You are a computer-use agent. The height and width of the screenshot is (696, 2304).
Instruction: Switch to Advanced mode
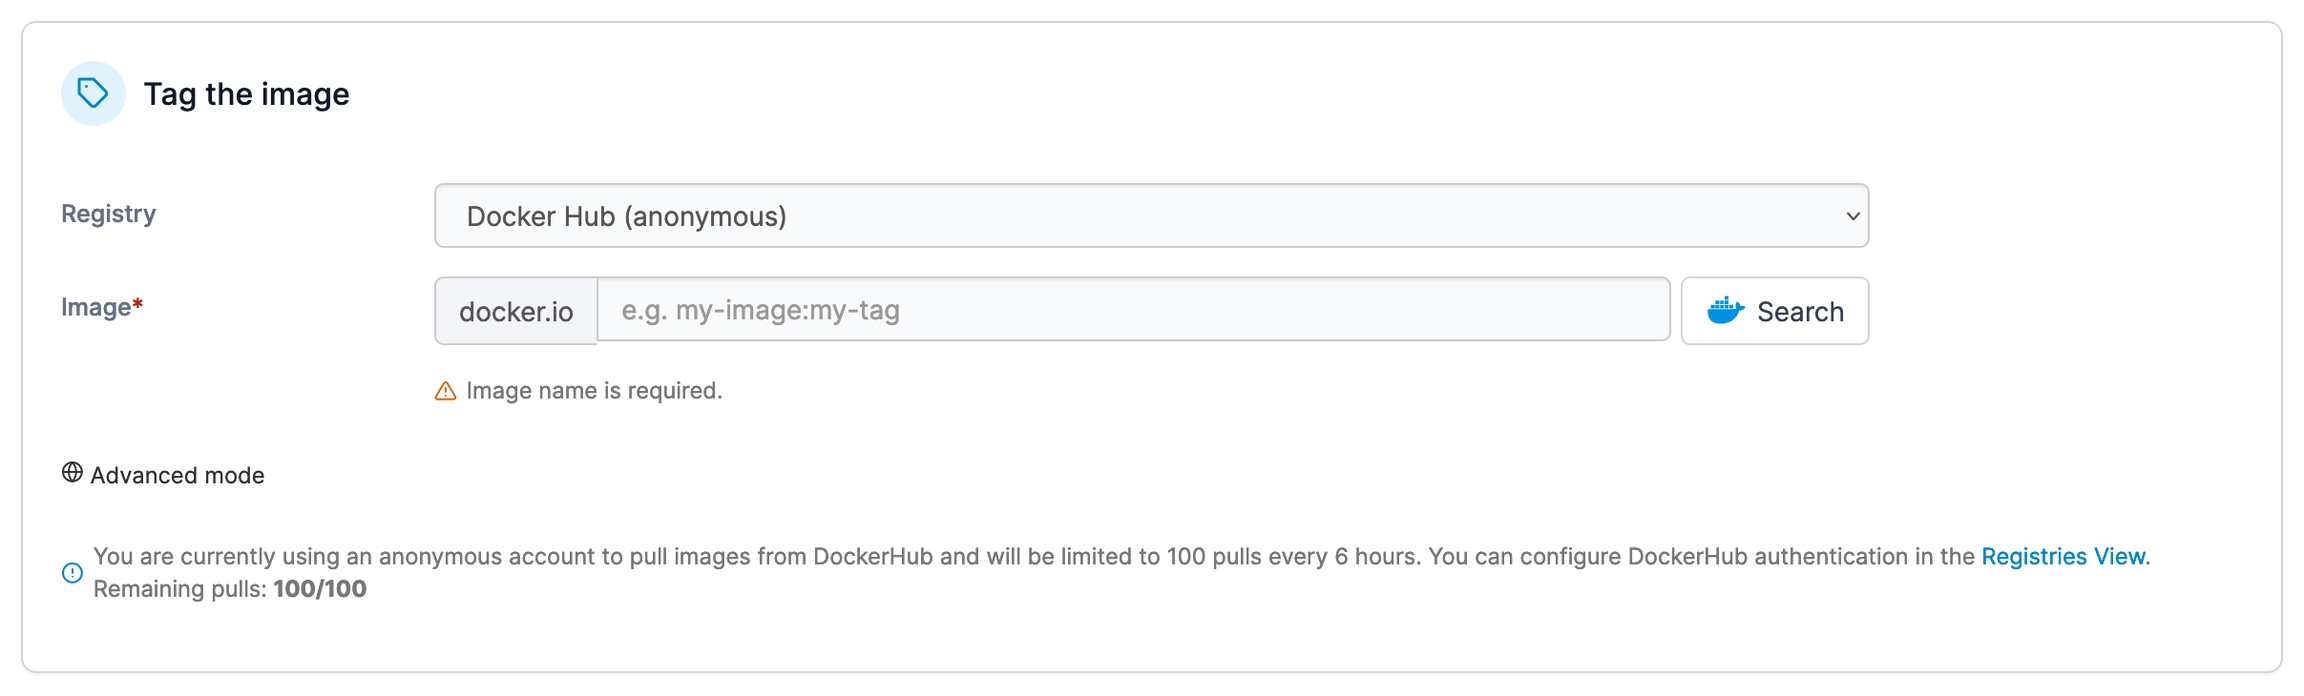click(177, 476)
